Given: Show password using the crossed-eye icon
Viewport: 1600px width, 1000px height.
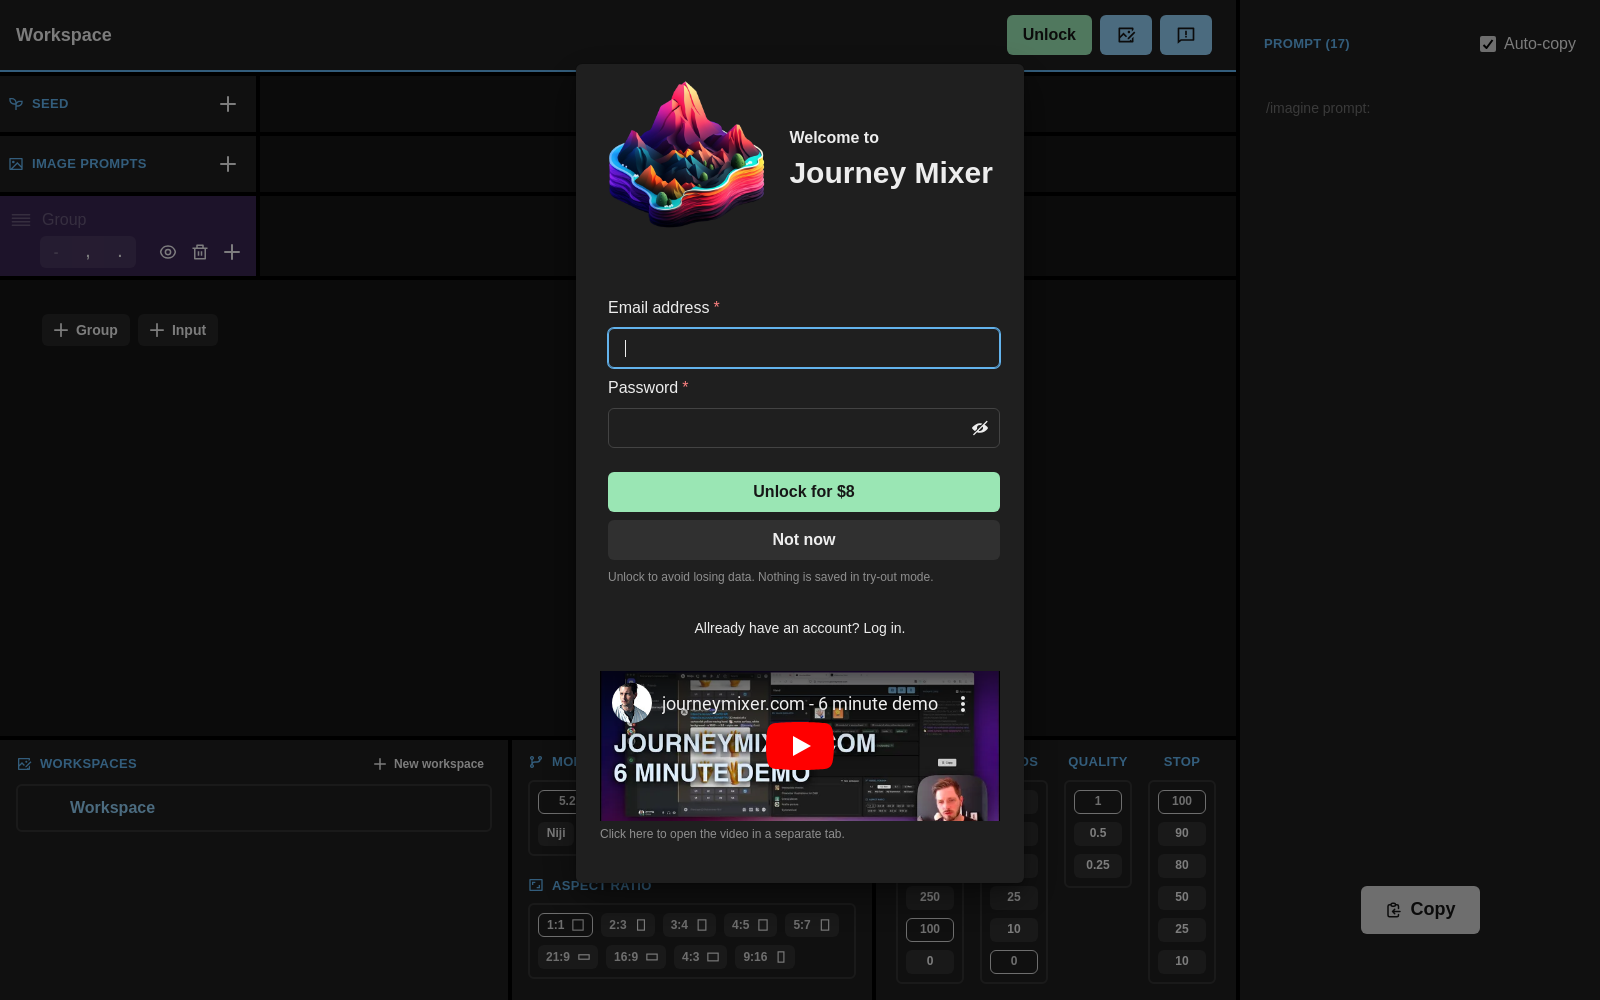Looking at the screenshot, I should coord(980,428).
